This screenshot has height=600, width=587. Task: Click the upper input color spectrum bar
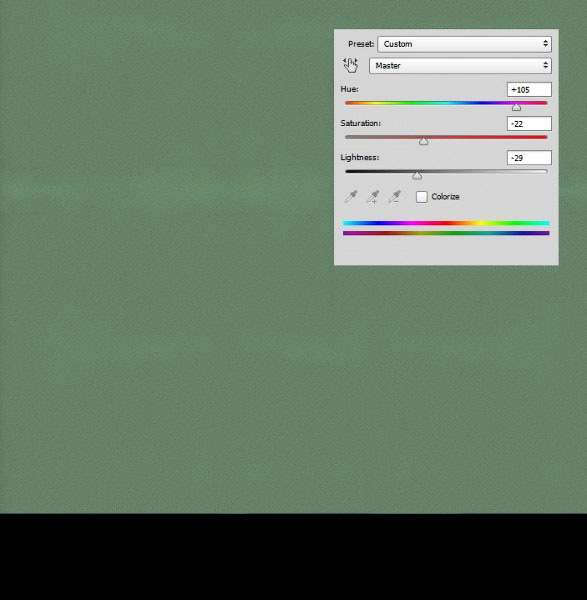click(x=446, y=223)
